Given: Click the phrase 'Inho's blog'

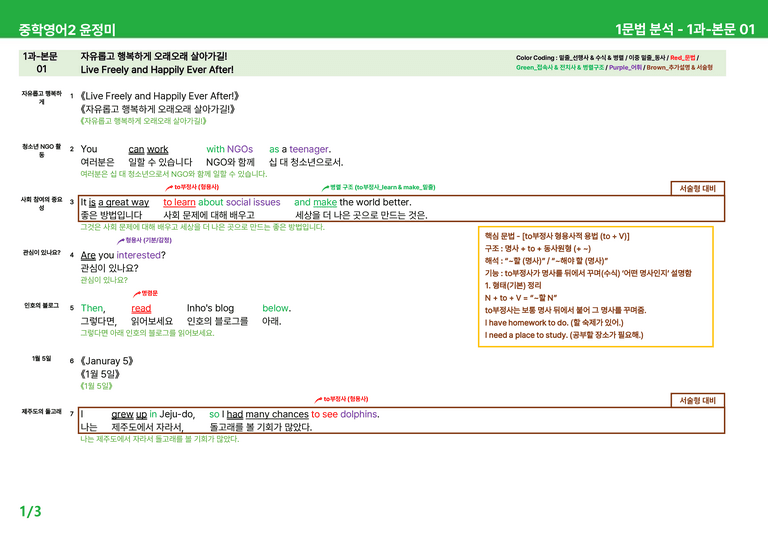Looking at the screenshot, I should [x=210, y=308].
